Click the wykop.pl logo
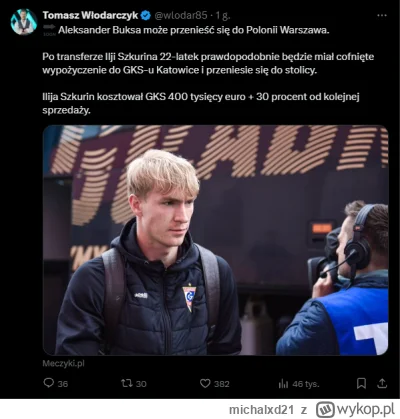Screen dimensions: 400x419 click(x=355, y=409)
